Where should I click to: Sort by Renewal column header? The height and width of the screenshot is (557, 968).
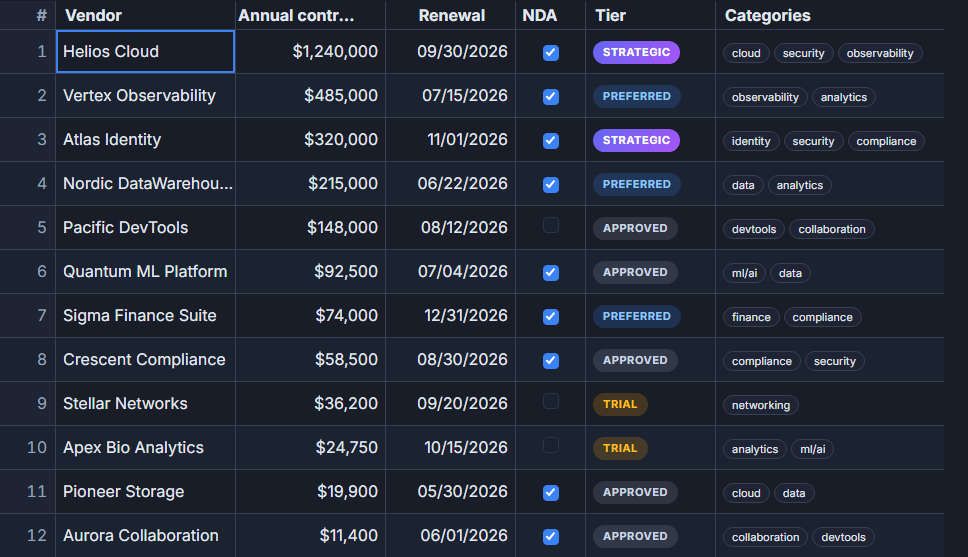point(451,15)
